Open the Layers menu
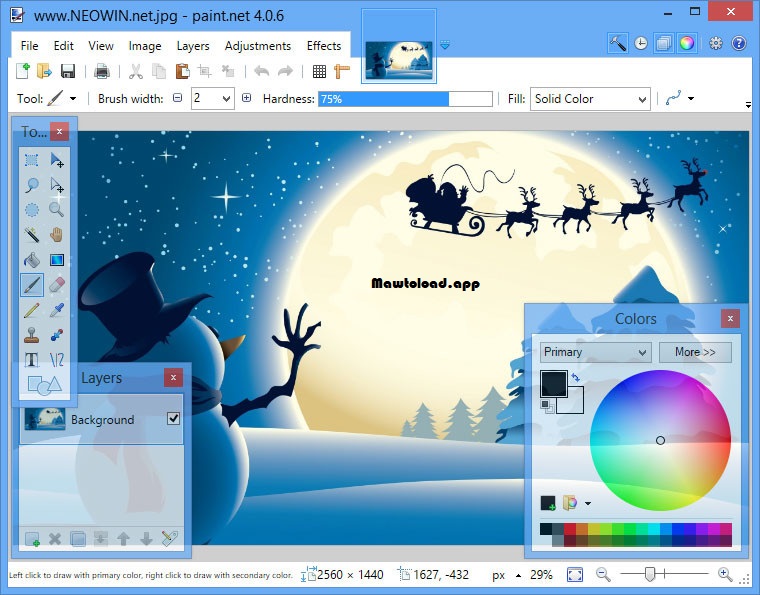 (x=193, y=46)
